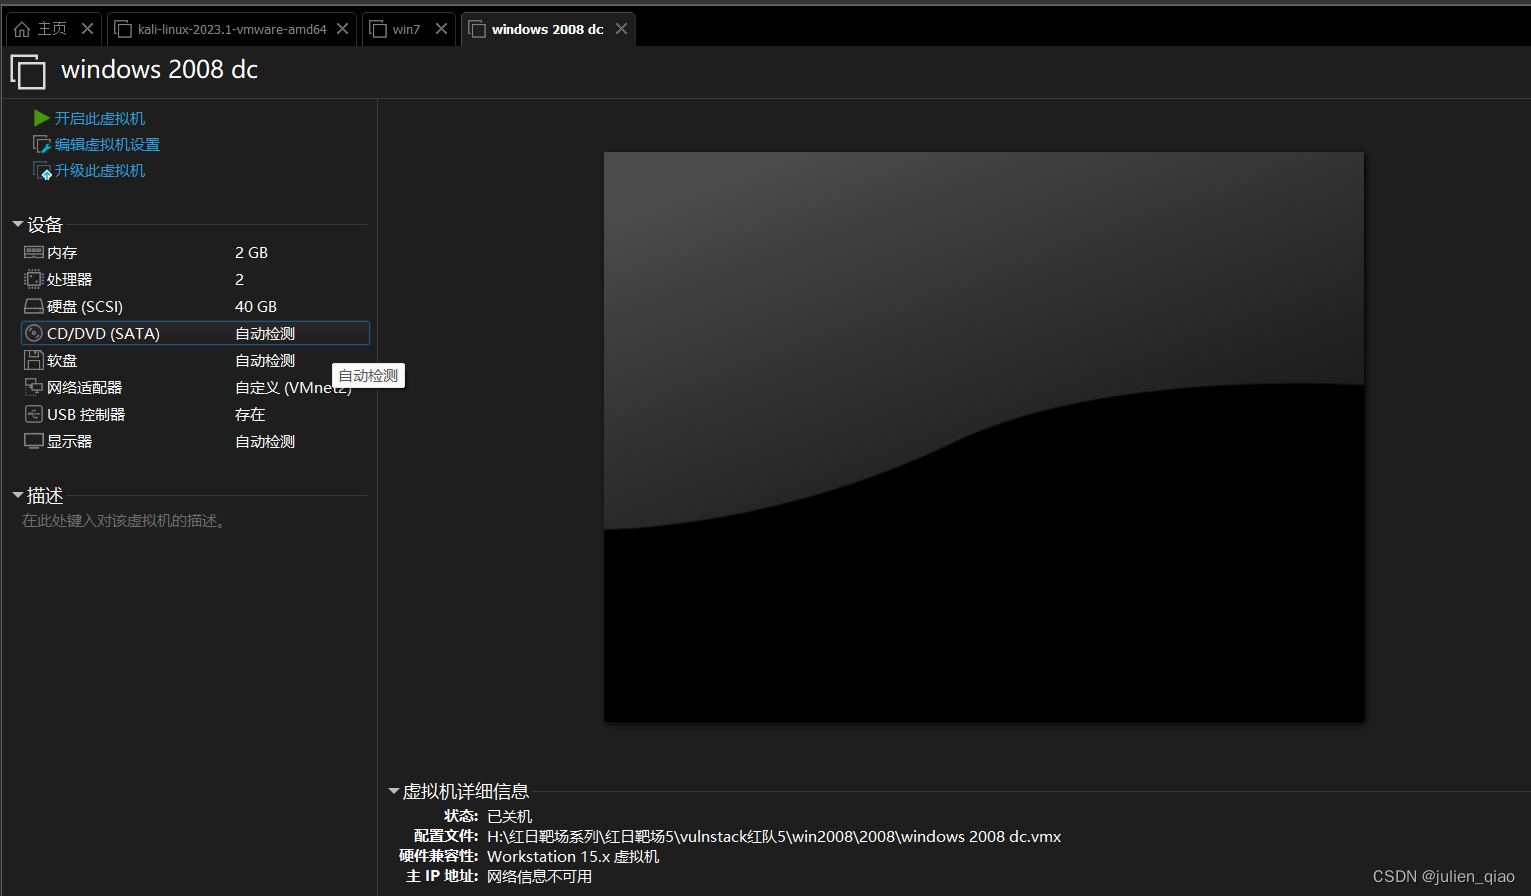Viewport: 1531px width, 896px height.
Task: Click Workstation 15.x hardware compatibility text
Action: (x=573, y=857)
